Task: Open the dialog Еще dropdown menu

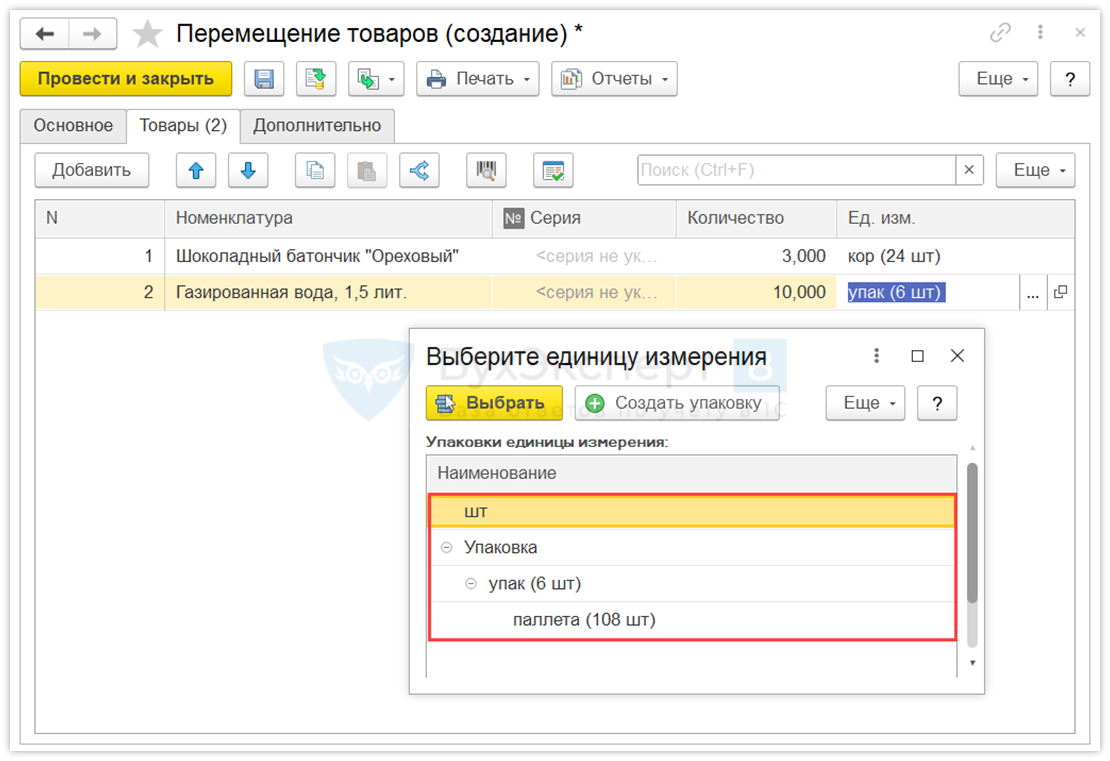Action: 865,403
